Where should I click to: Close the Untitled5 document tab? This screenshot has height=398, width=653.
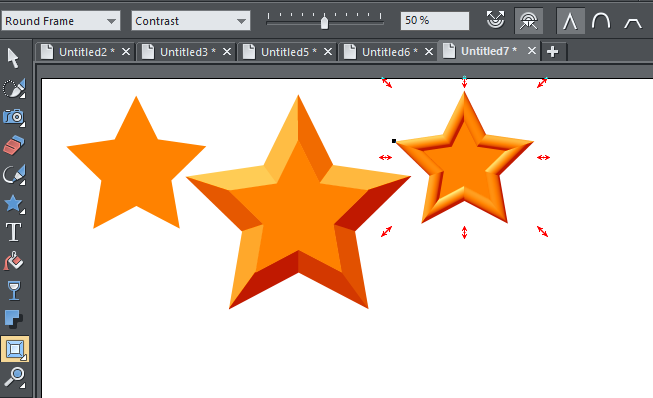328,52
